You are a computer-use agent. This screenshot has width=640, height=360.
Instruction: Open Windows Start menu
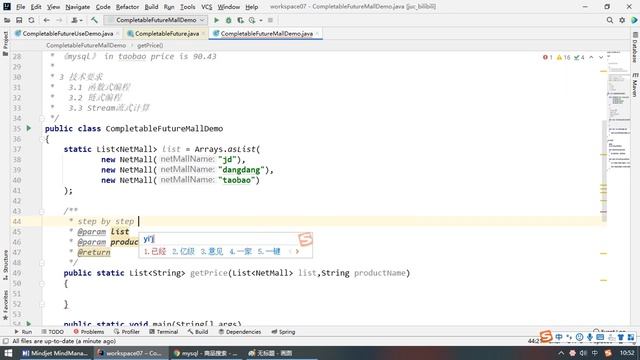[8, 353]
